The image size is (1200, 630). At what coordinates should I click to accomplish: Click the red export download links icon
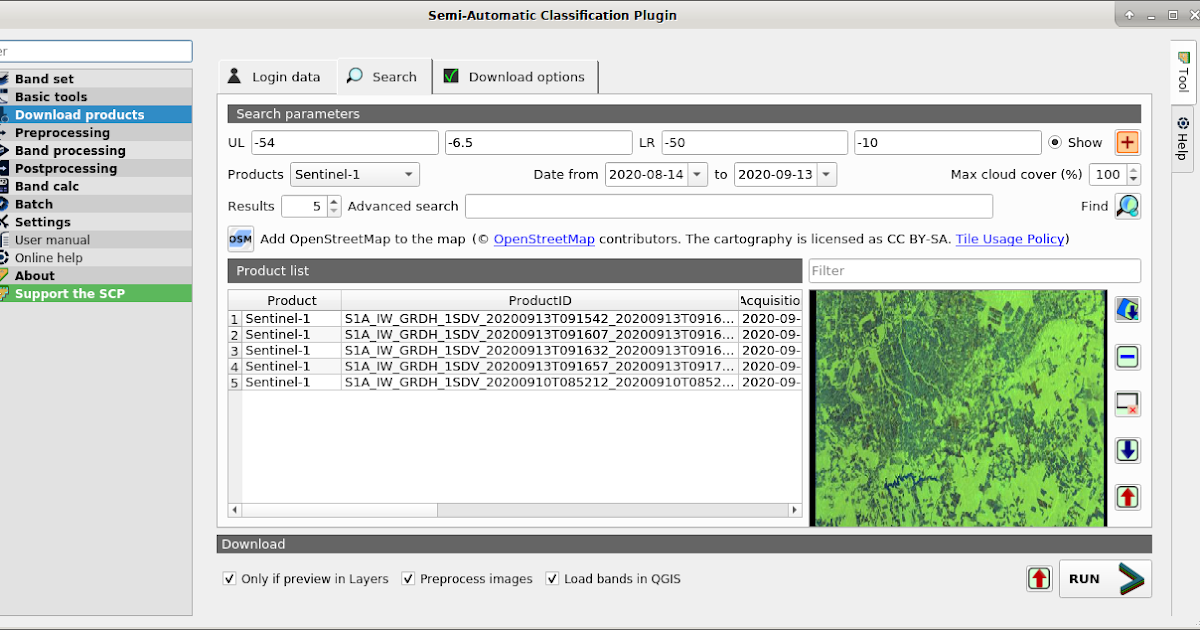tap(1127, 497)
